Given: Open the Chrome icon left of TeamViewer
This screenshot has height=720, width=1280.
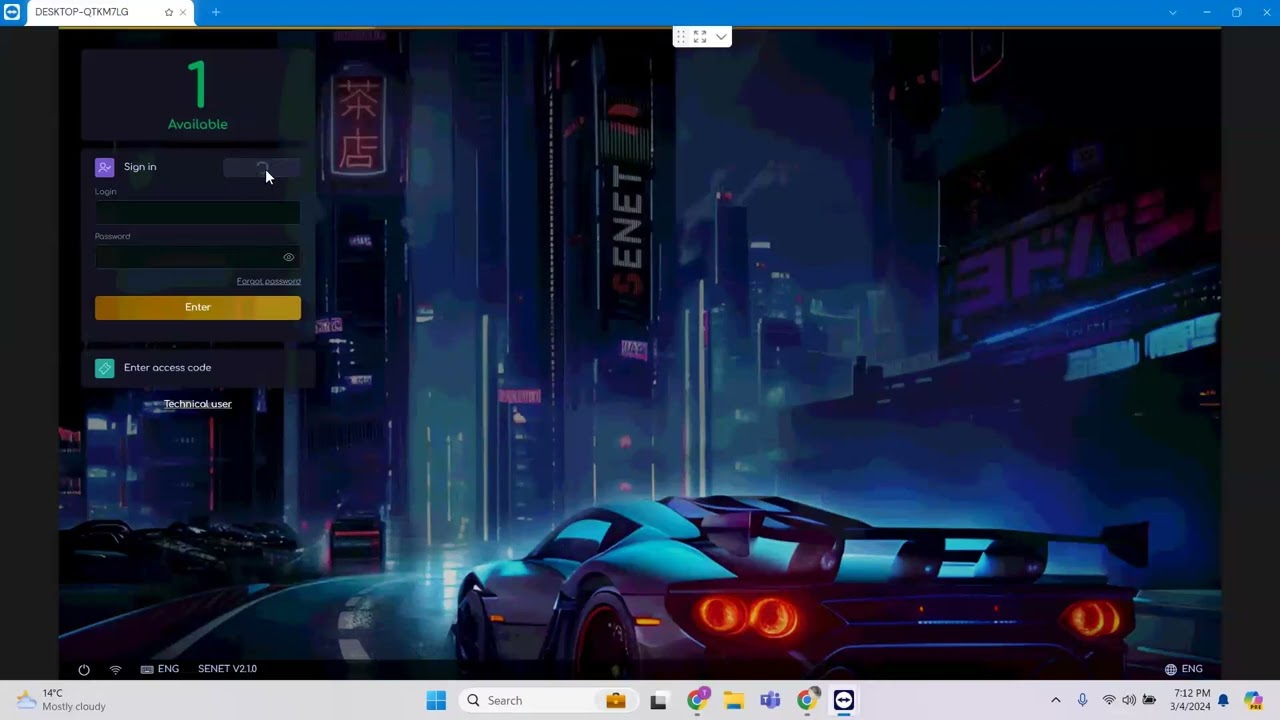Looking at the screenshot, I should click(x=807, y=700).
